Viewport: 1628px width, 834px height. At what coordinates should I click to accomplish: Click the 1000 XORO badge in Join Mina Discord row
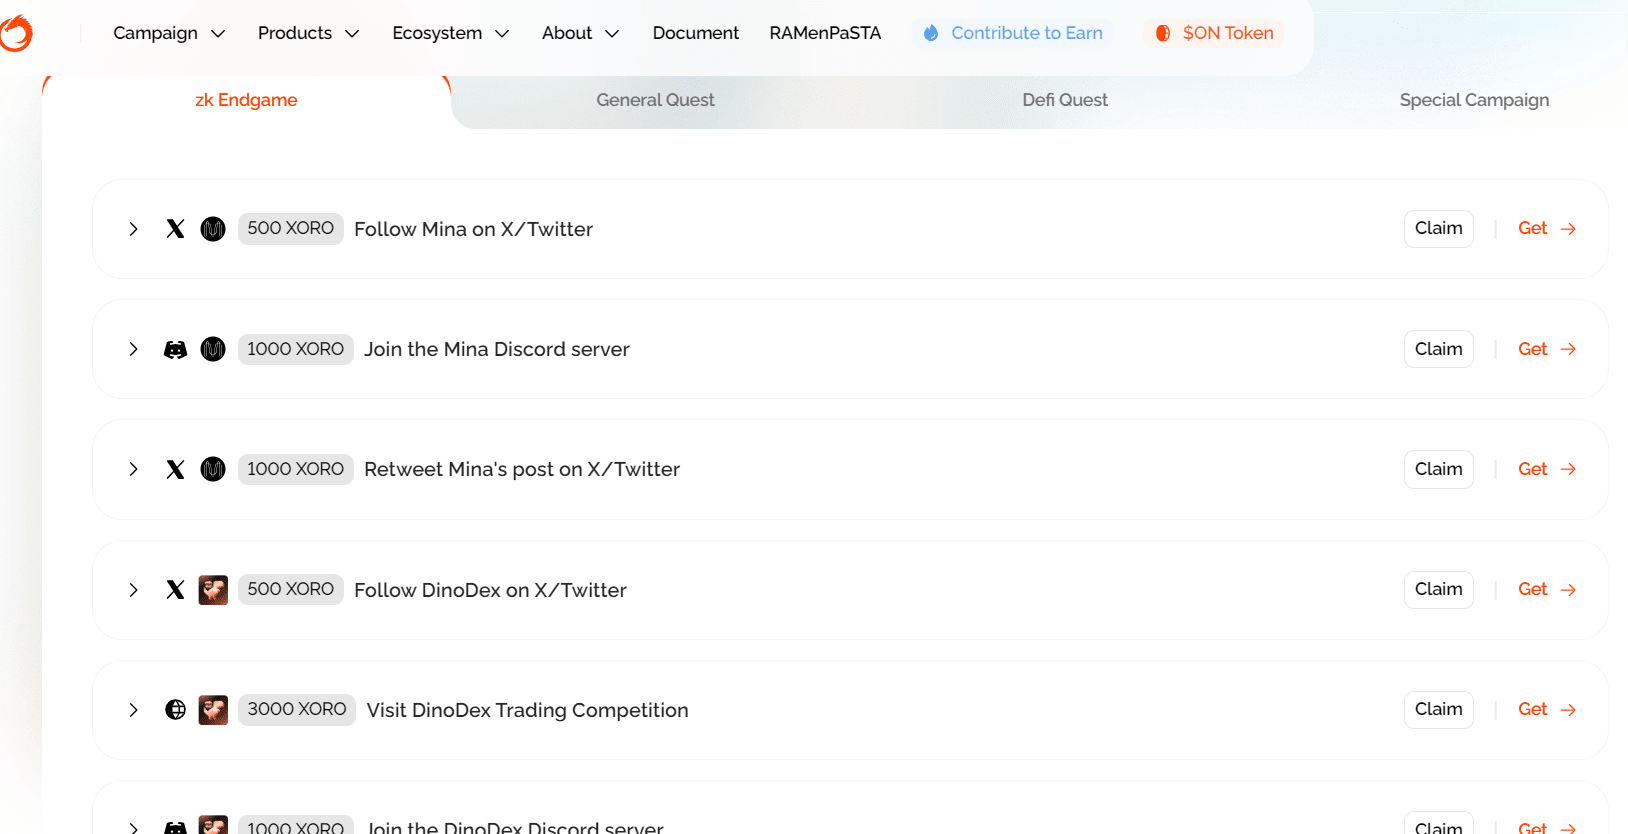tap(295, 349)
